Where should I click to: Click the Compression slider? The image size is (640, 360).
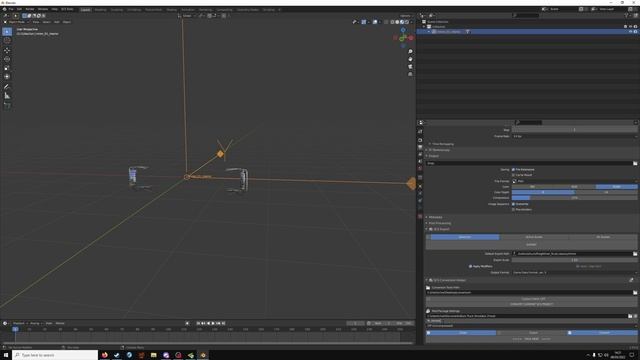(574, 198)
